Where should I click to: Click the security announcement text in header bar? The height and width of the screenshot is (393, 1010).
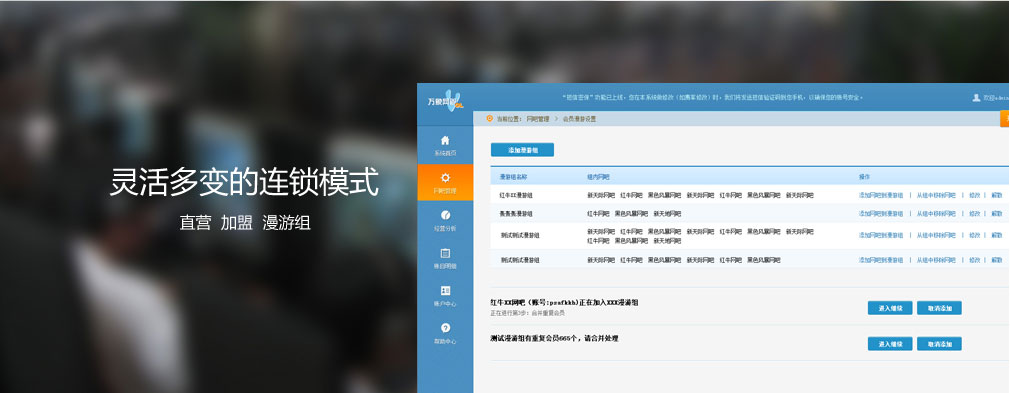712,97
